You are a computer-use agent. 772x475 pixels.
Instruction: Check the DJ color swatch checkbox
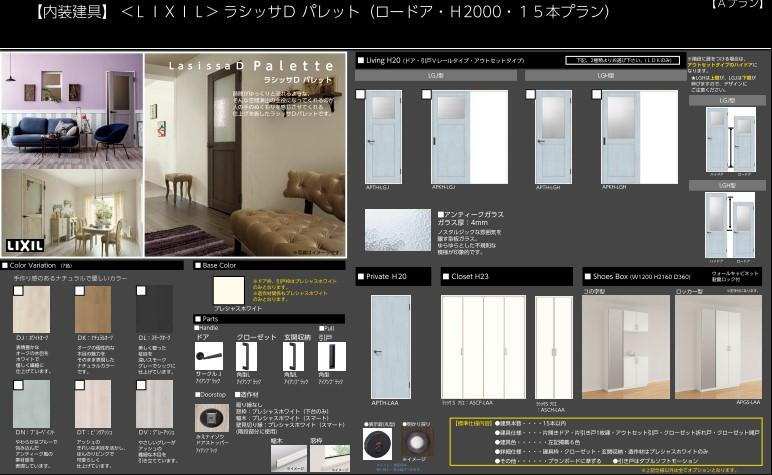point(18,291)
